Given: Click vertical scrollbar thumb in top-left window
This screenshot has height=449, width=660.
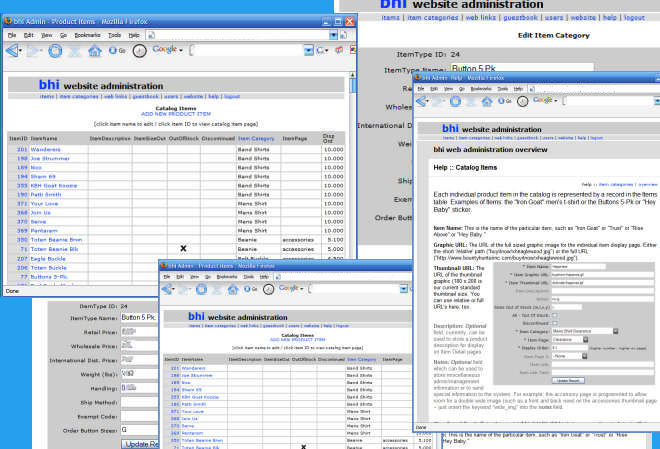Looking at the screenshot, I should (353, 86).
